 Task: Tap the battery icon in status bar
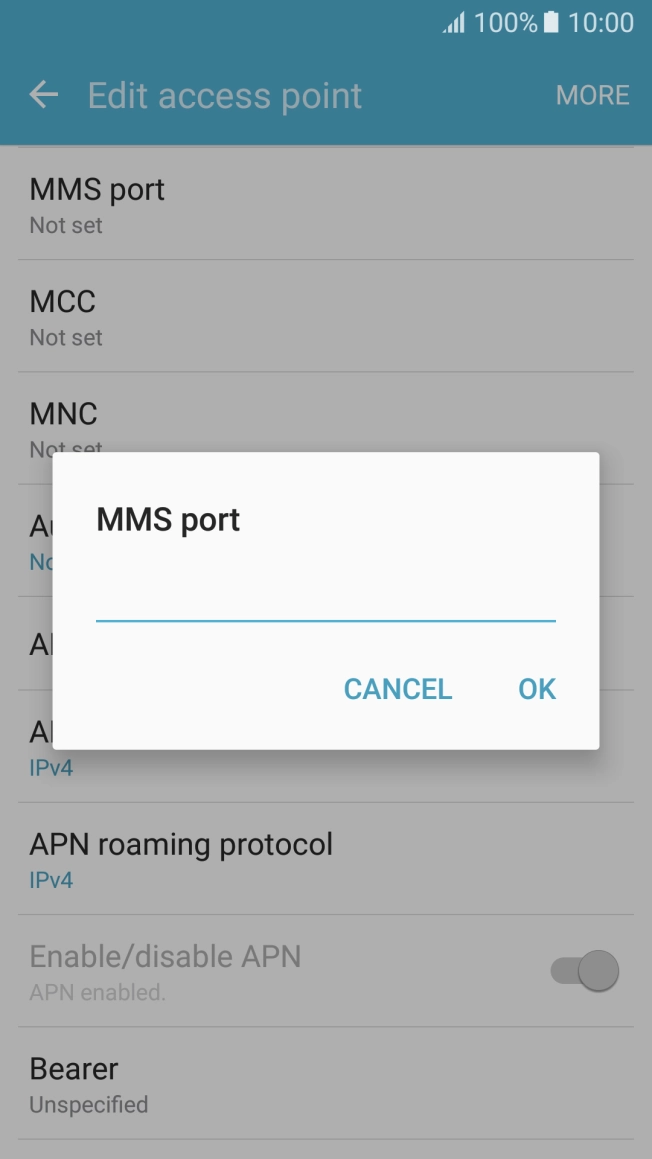click(551, 22)
